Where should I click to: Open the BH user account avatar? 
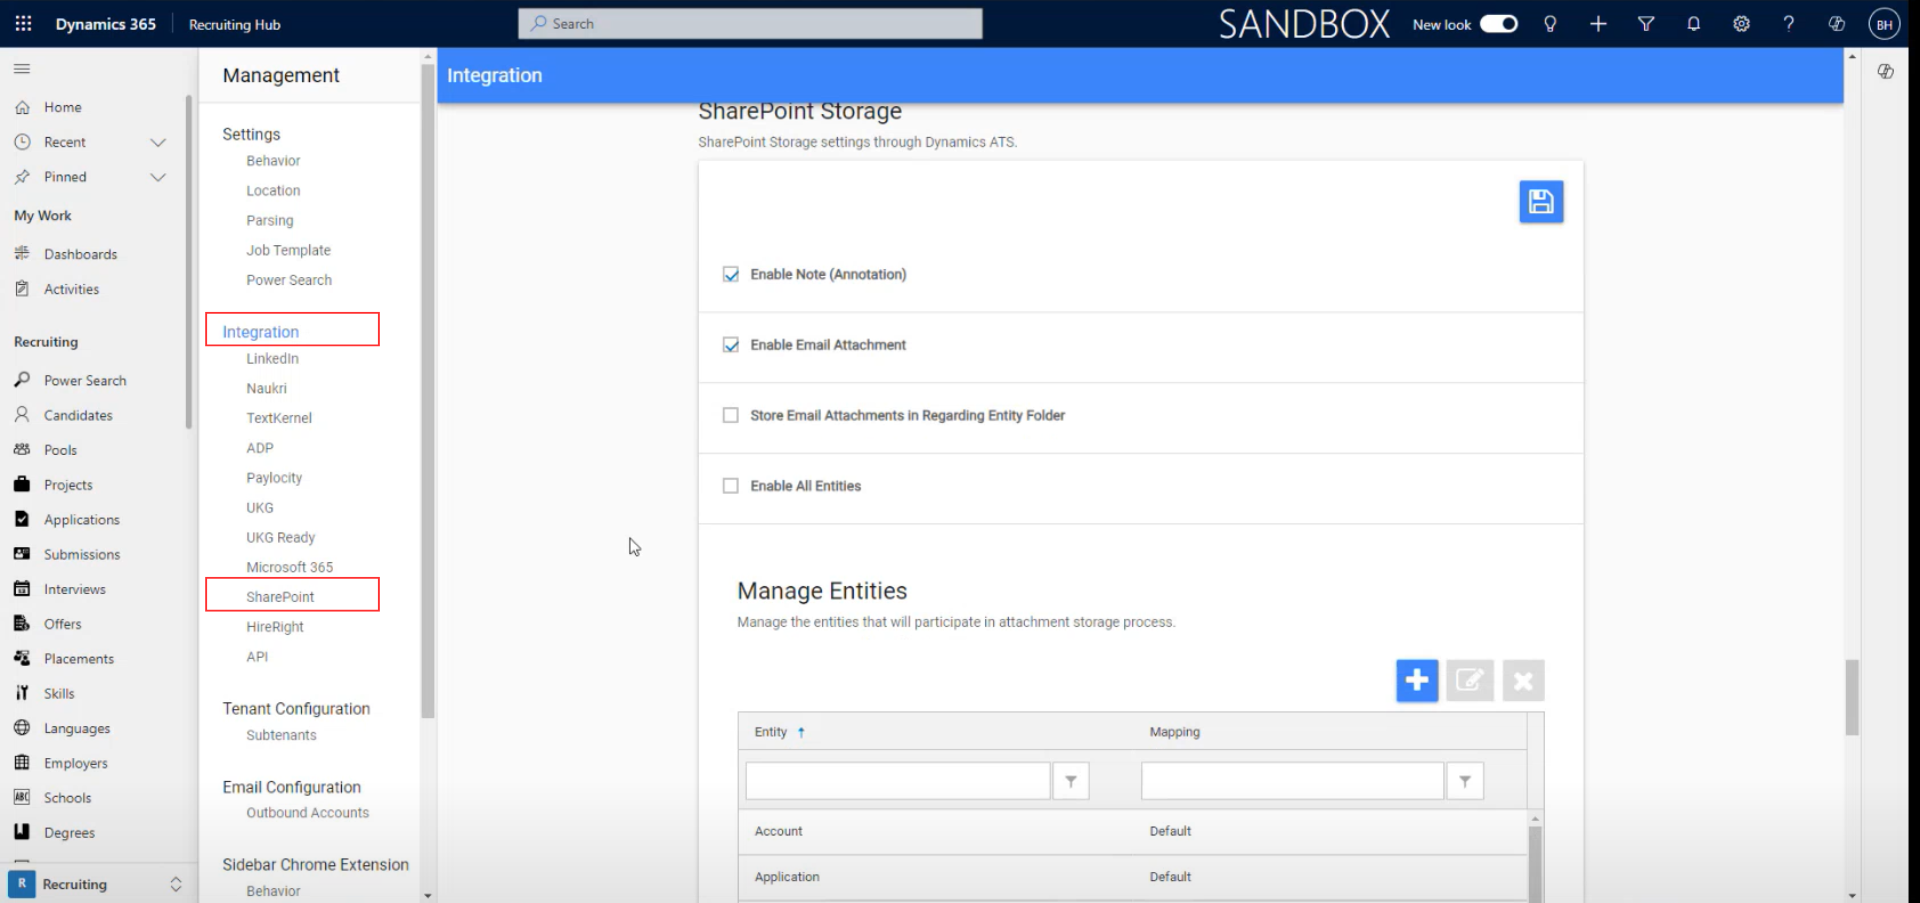tap(1884, 24)
